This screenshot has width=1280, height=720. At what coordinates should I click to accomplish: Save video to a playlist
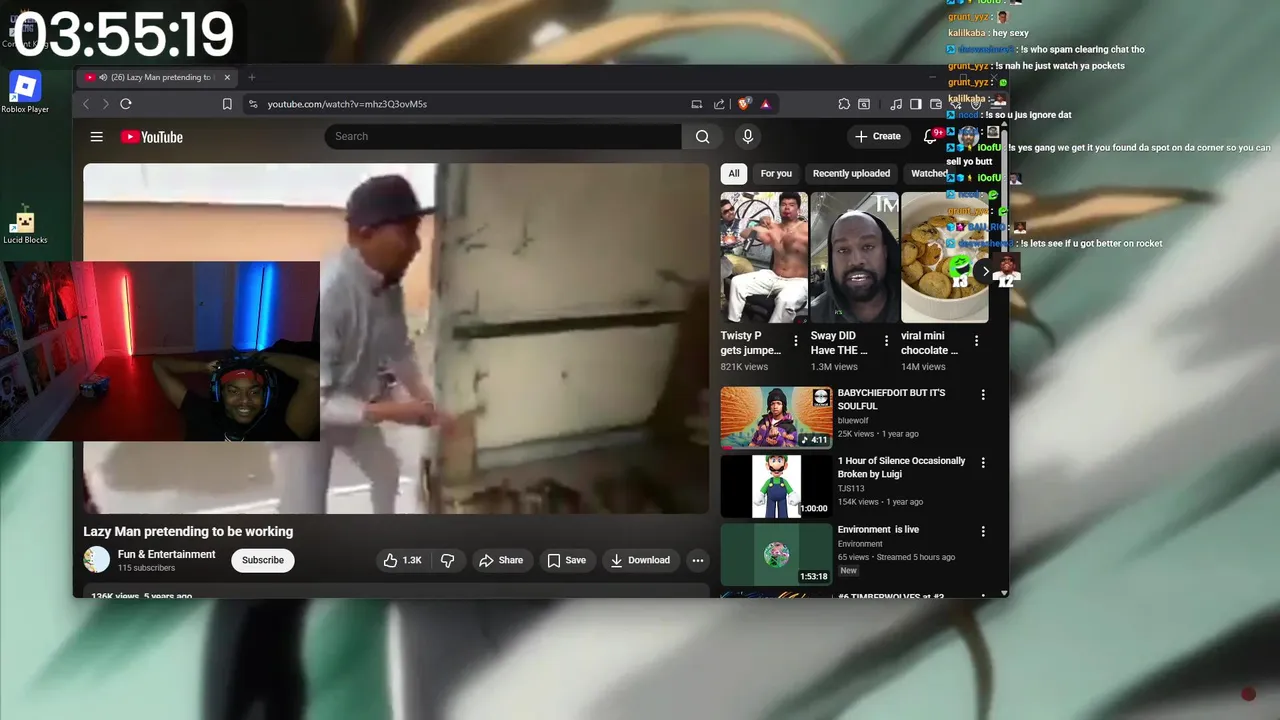[x=566, y=560]
